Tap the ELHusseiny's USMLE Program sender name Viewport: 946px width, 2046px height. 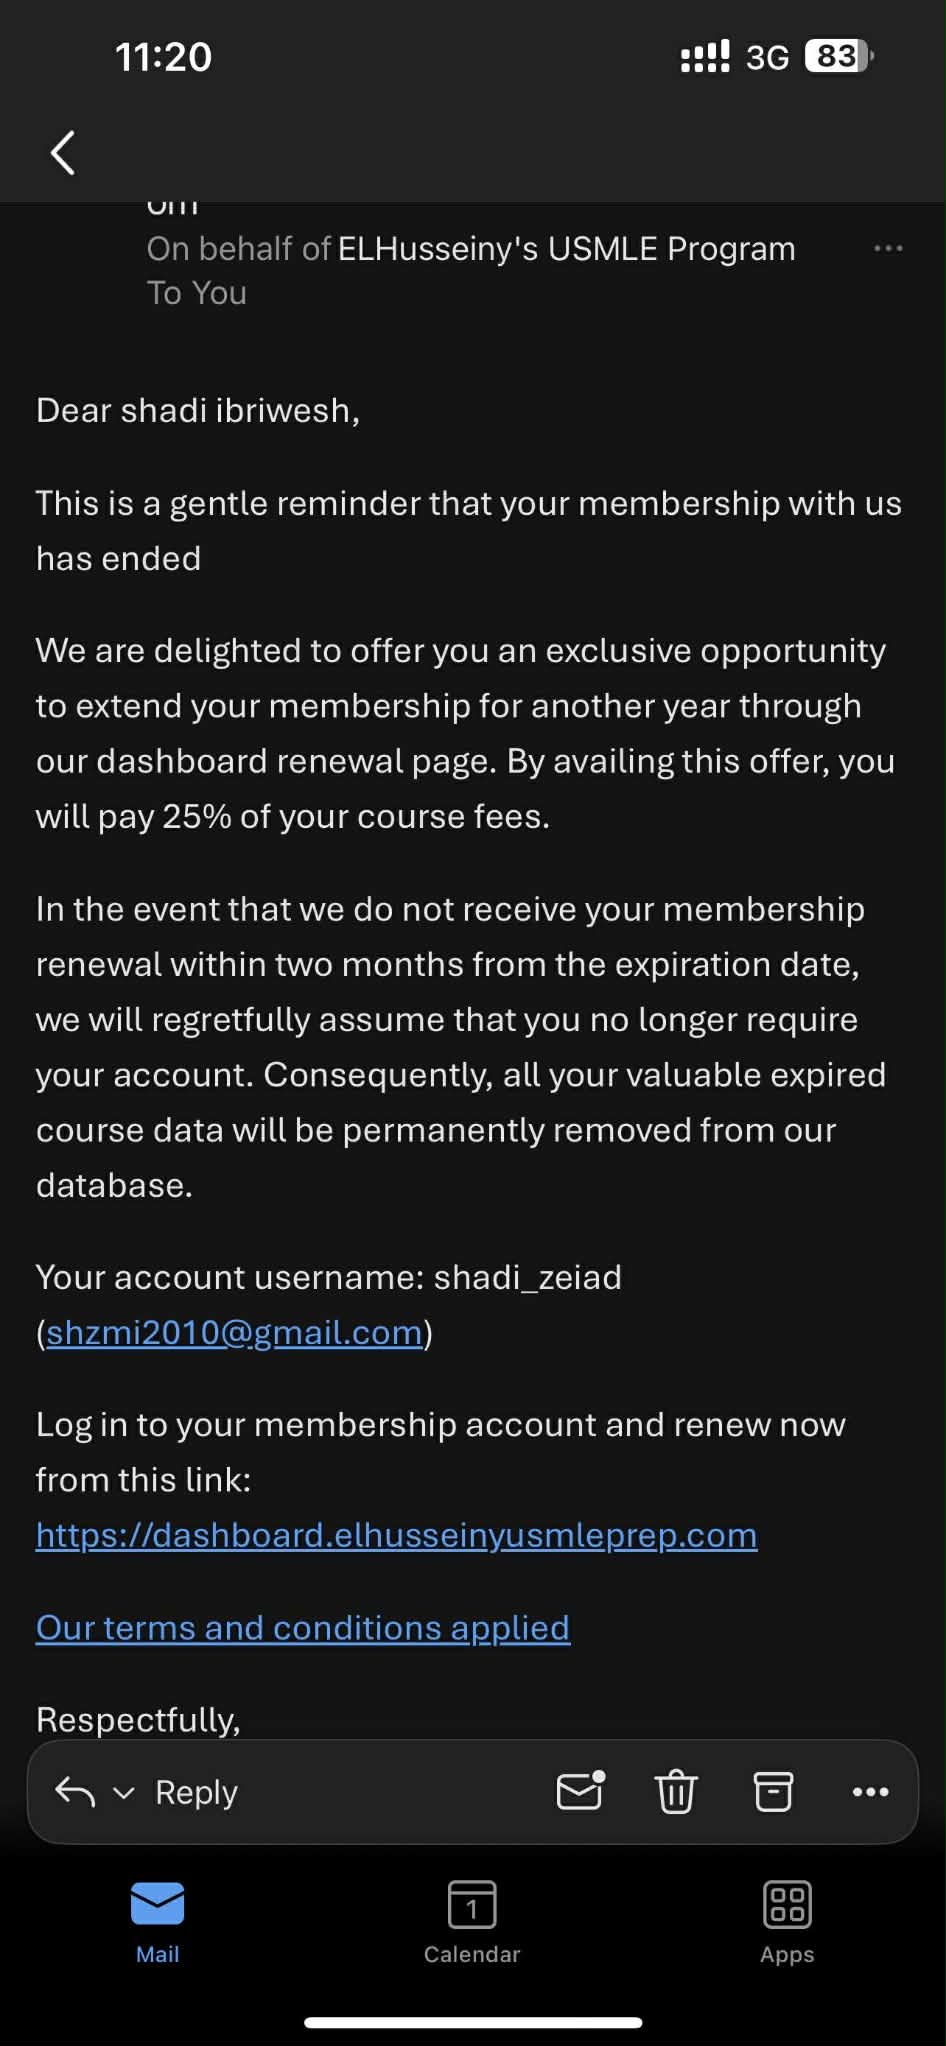(x=566, y=248)
